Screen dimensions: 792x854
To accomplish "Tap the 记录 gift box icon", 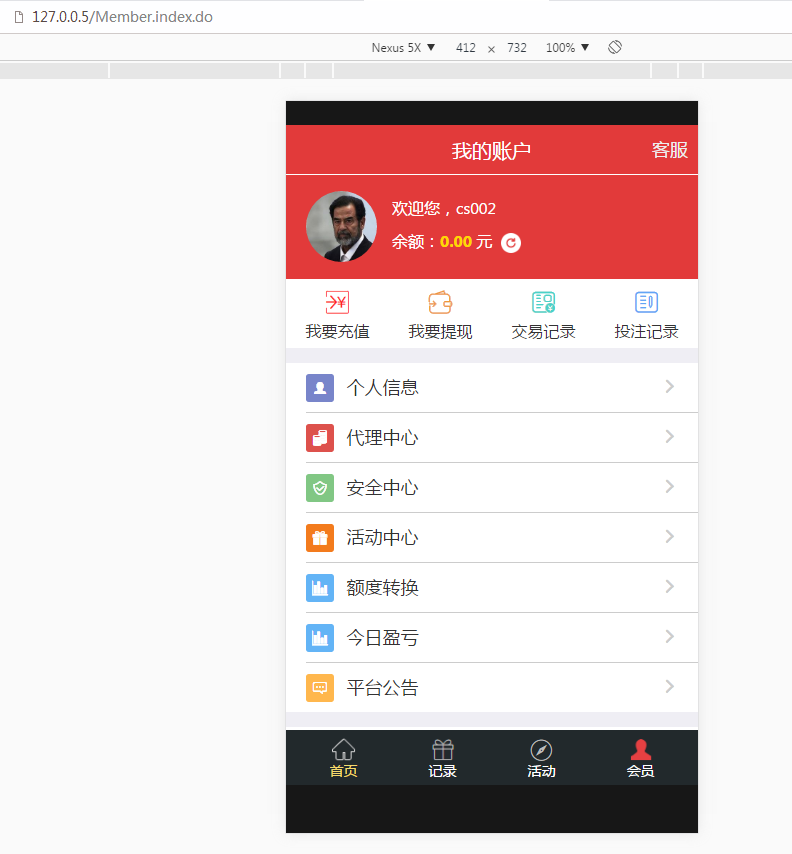I will click(x=443, y=750).
